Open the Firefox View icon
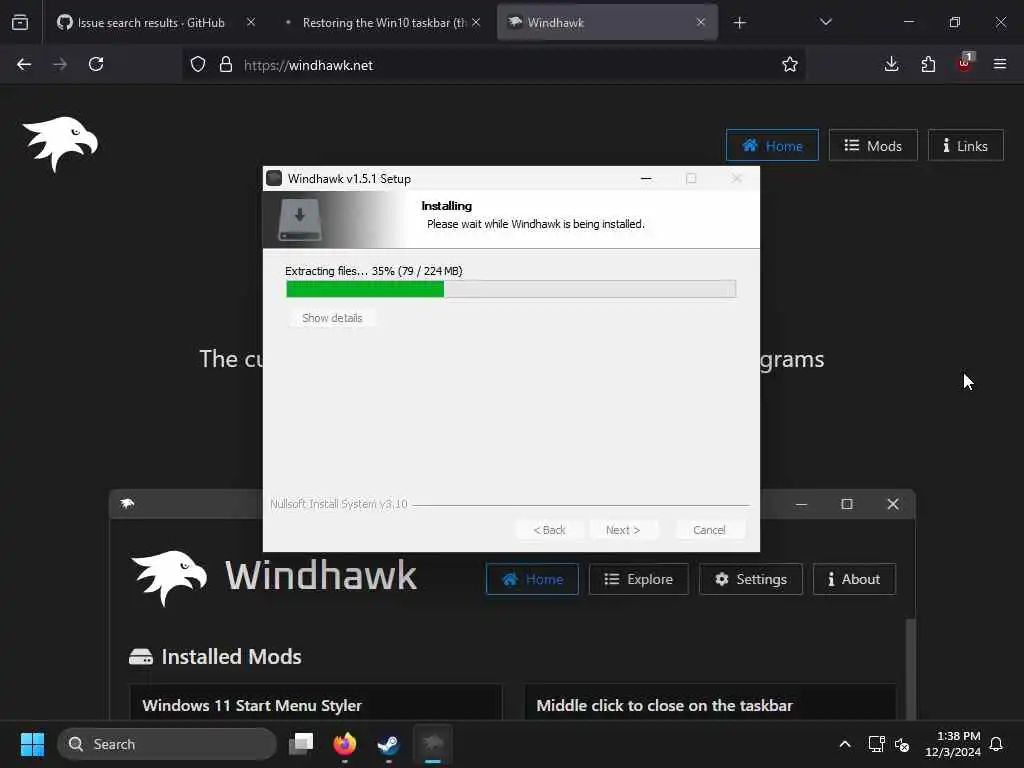 [x=20, y=22]
